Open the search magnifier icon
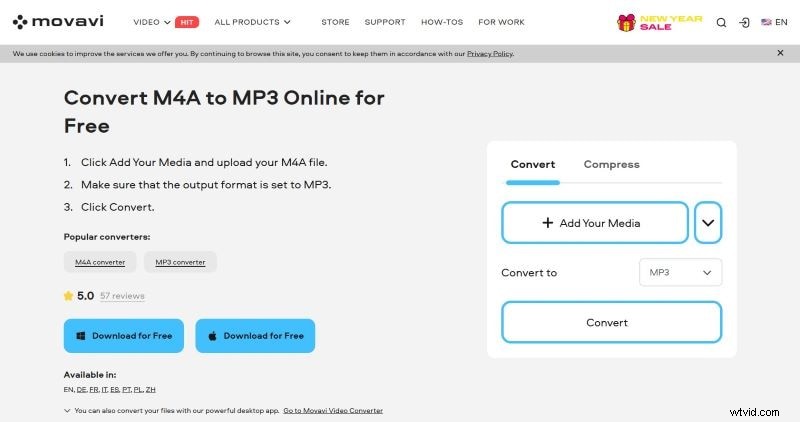This screenshot has height=422, width=800. (721, 22)
